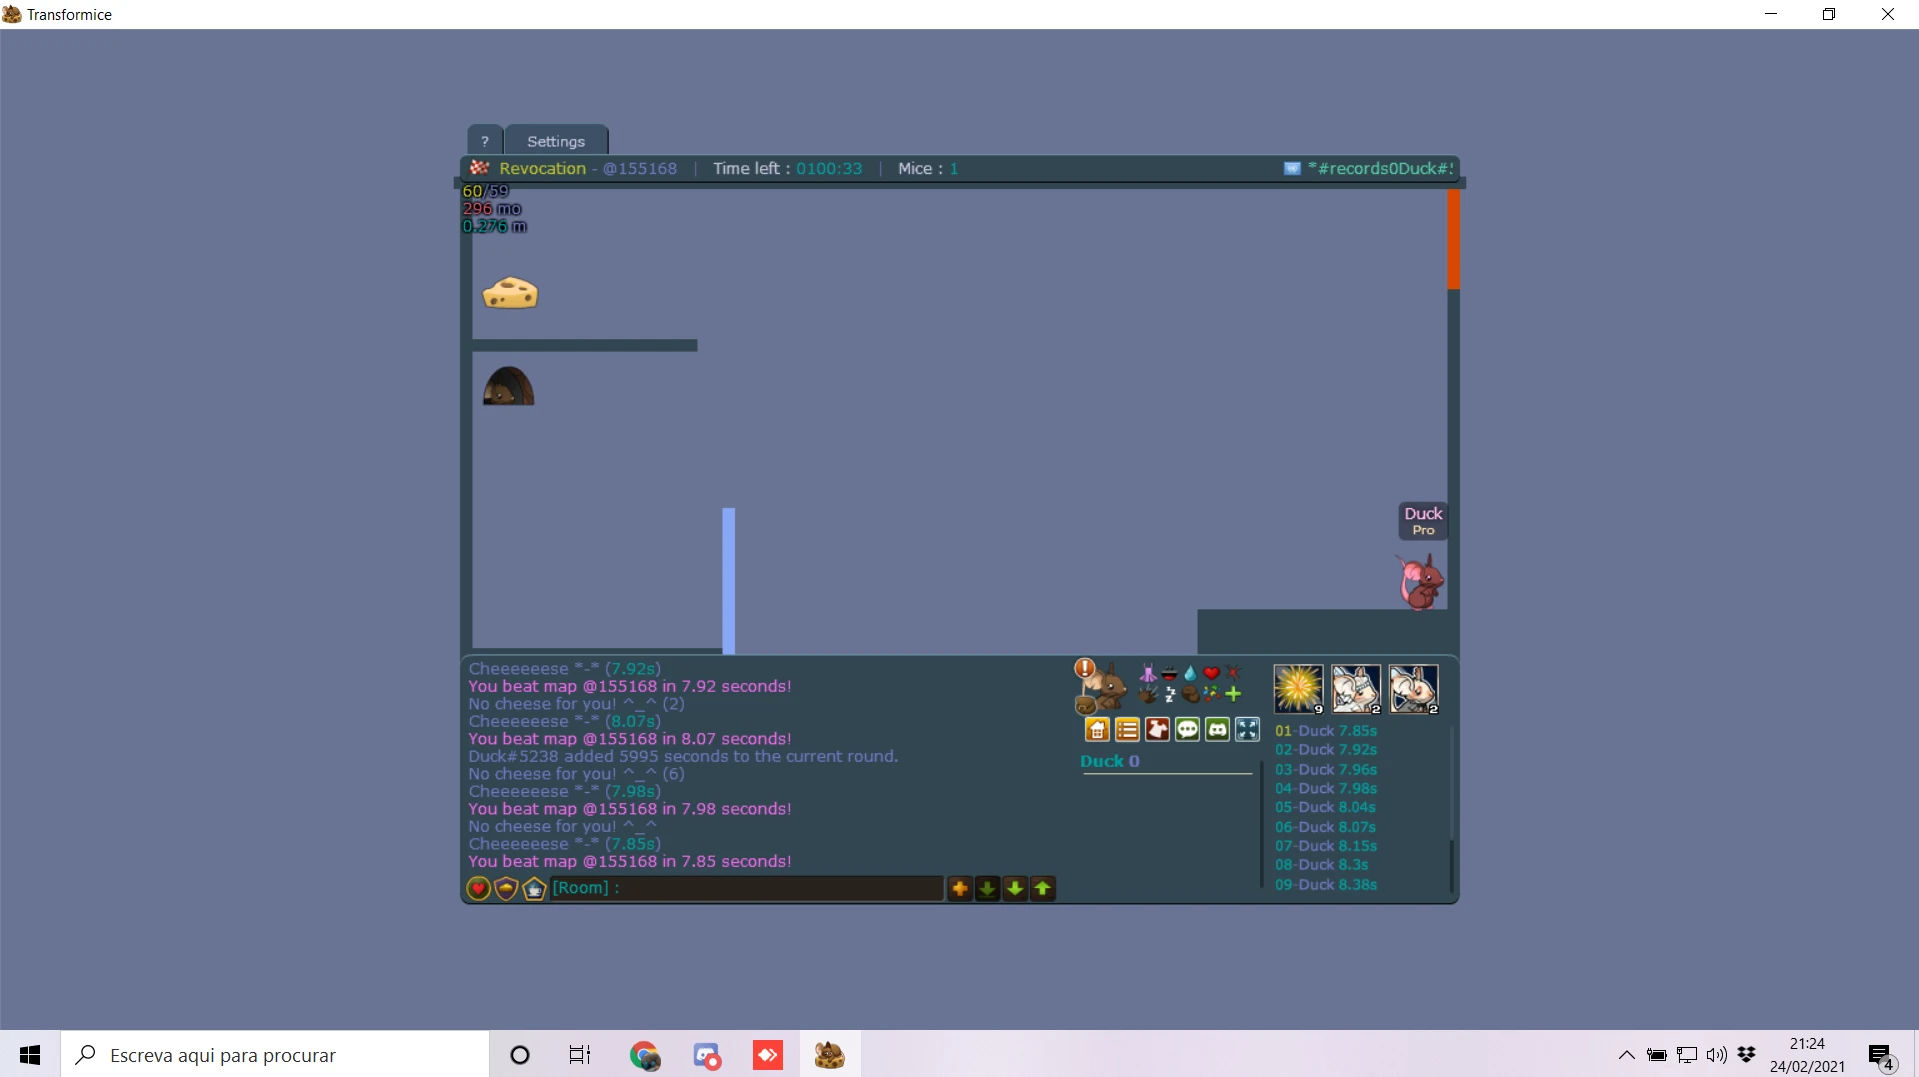Toggle fullscreen with the four-arrows button

pyautogui.click(x=1247, y=730)
